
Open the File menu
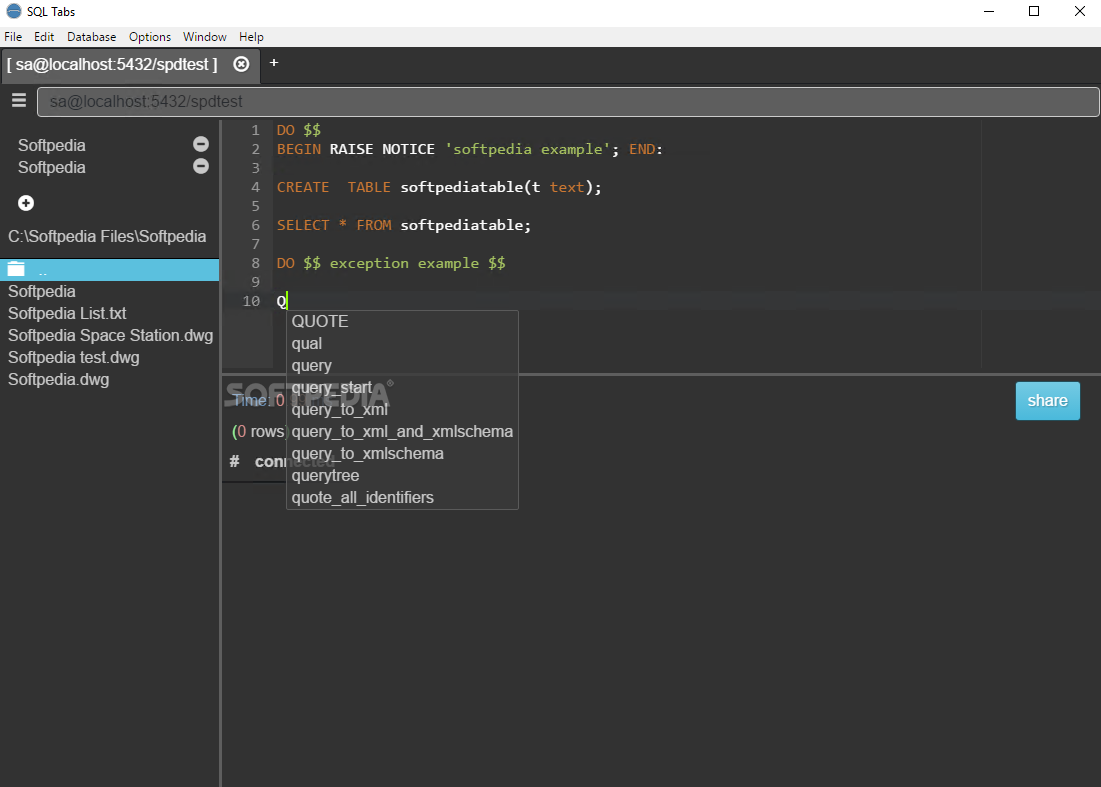13,37
